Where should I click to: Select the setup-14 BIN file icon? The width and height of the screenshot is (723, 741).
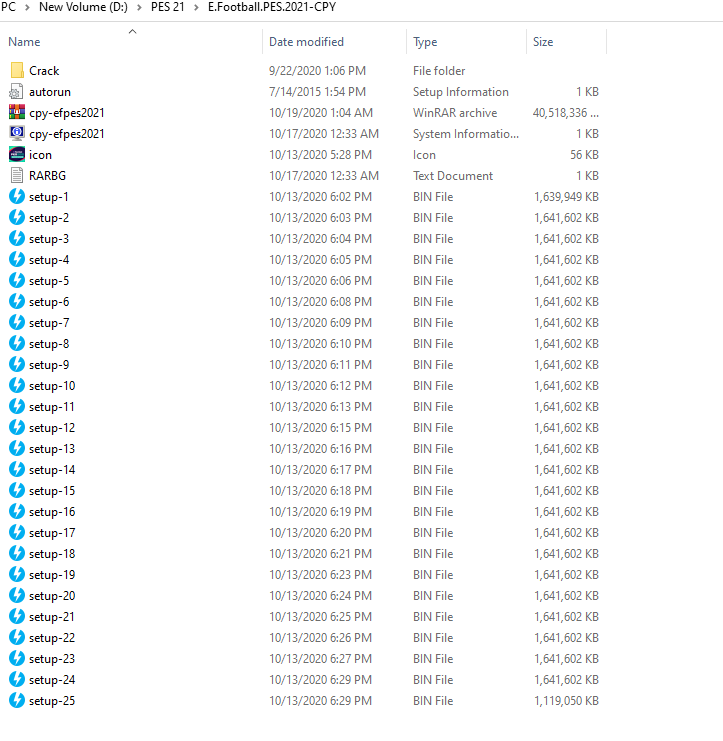17,469
